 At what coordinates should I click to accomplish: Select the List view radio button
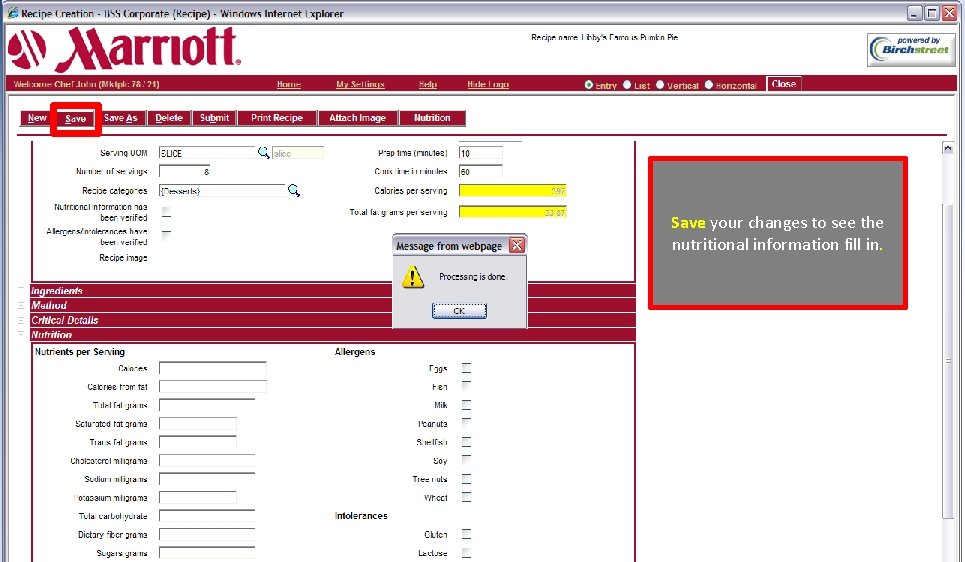click(x=627, y=85)
